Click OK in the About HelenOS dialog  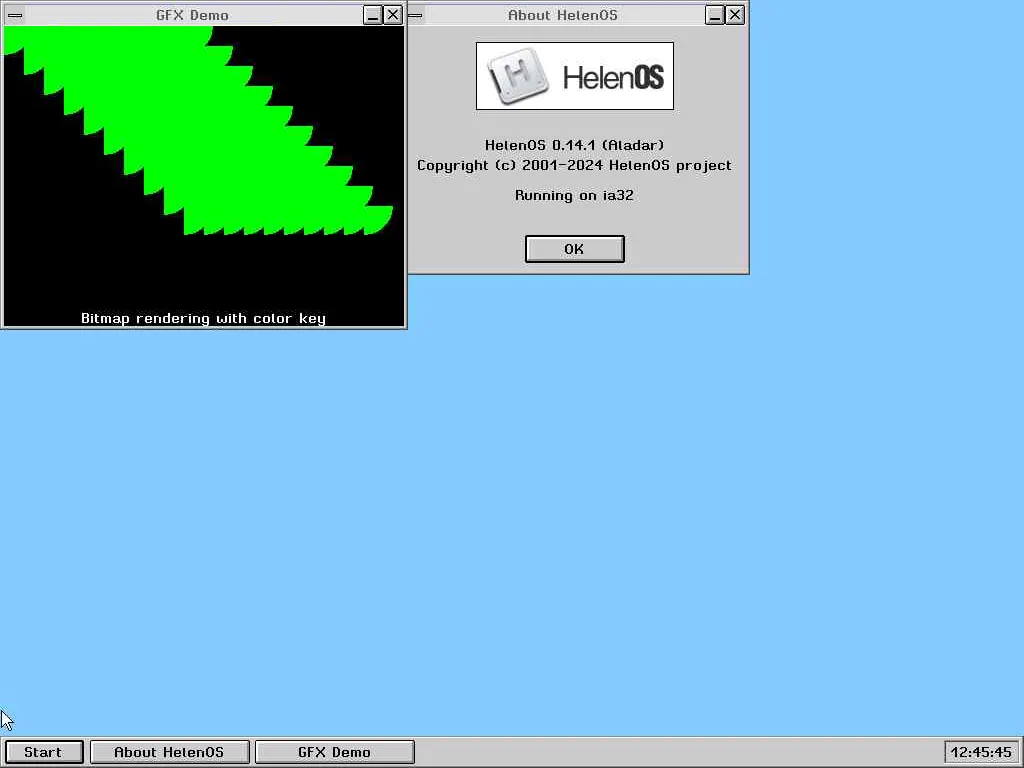[x=575, y=249]
